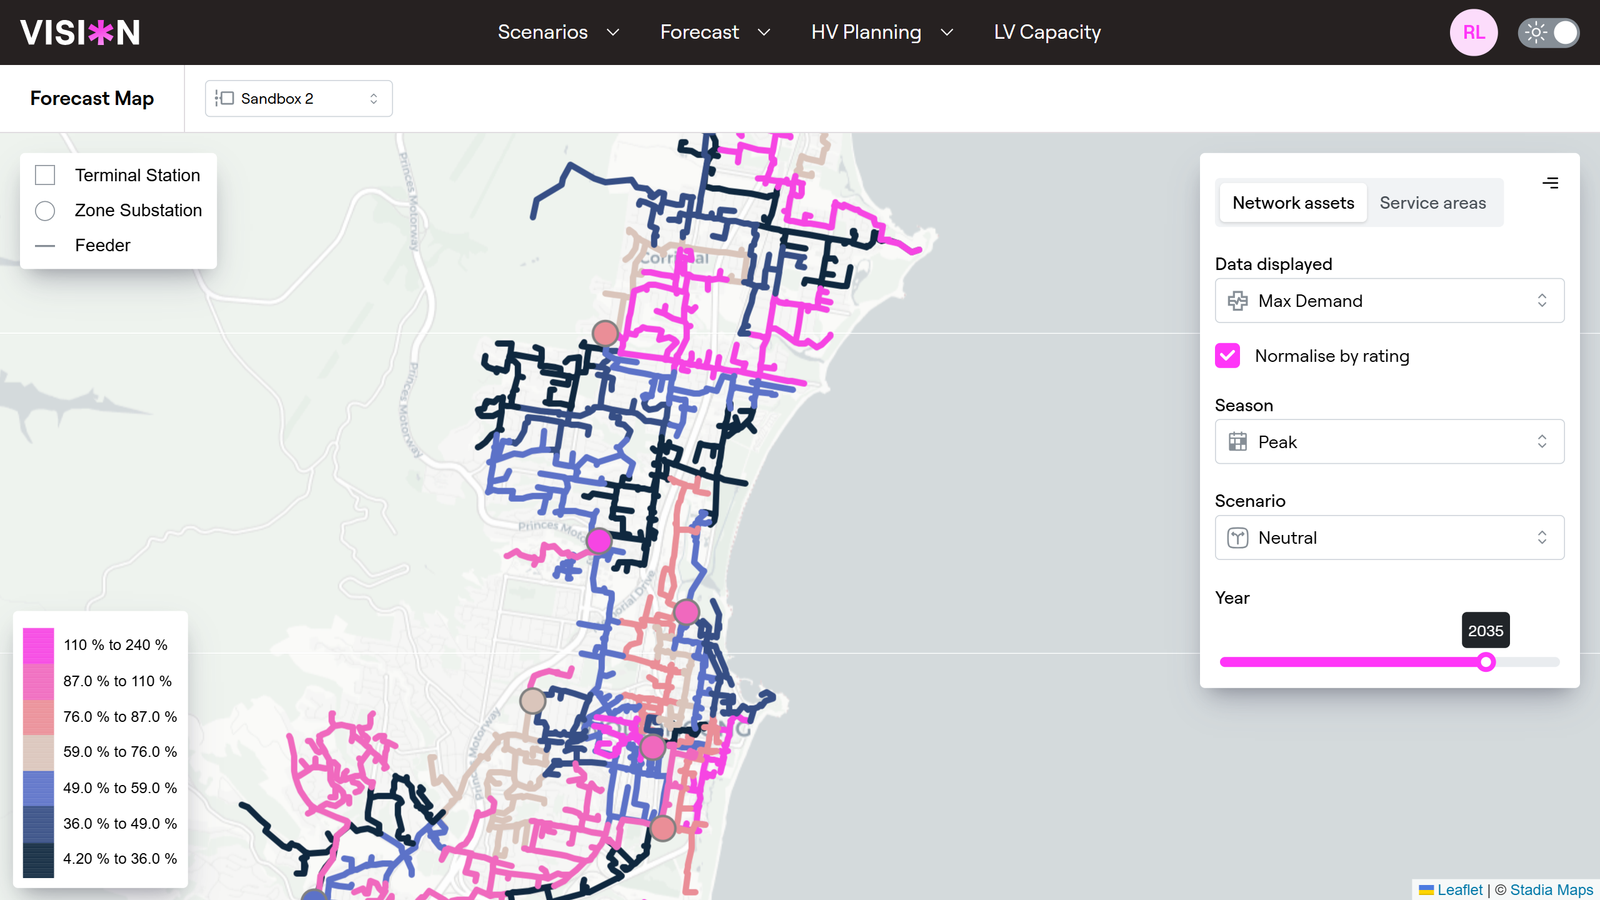Collapse the panel using the menu icon

1550,183
